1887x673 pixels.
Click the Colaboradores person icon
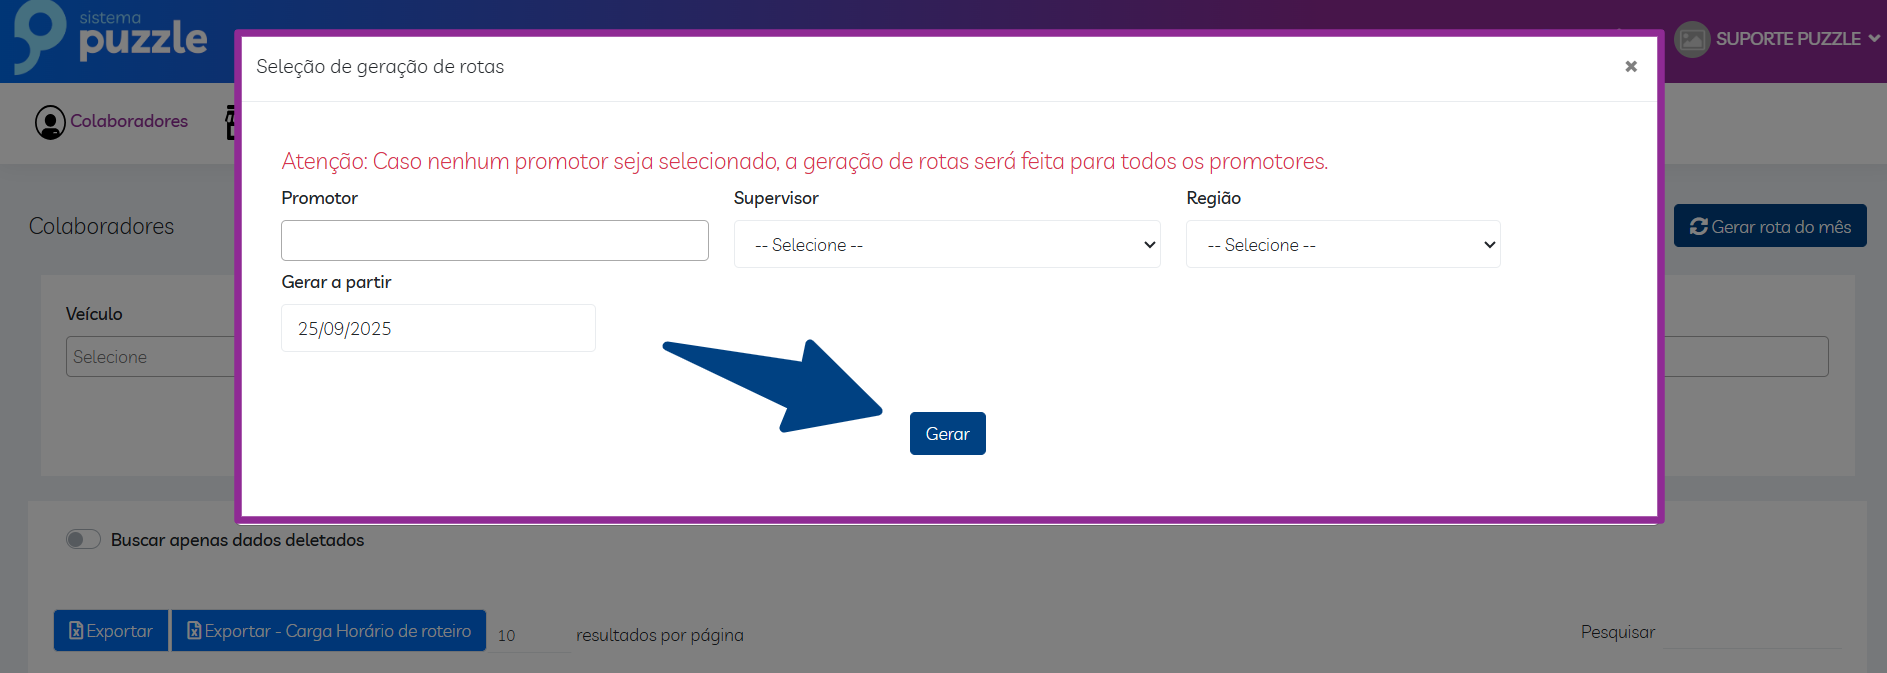[50, 122]
